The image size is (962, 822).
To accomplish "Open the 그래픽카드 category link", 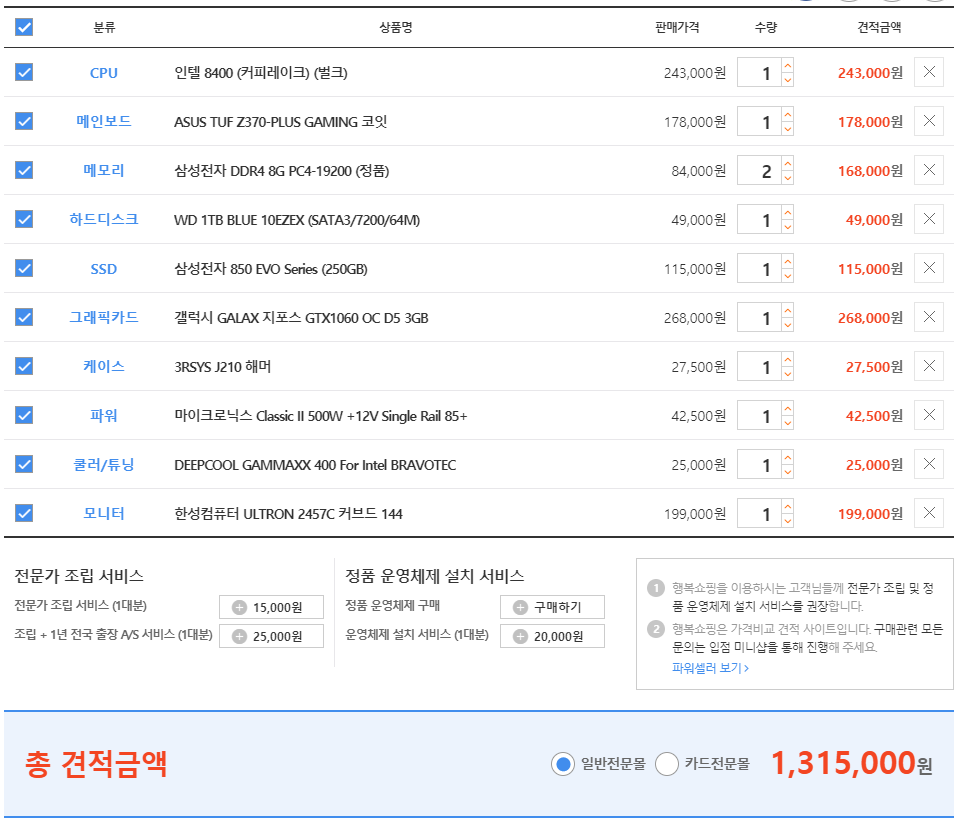I will pos(104,318).
